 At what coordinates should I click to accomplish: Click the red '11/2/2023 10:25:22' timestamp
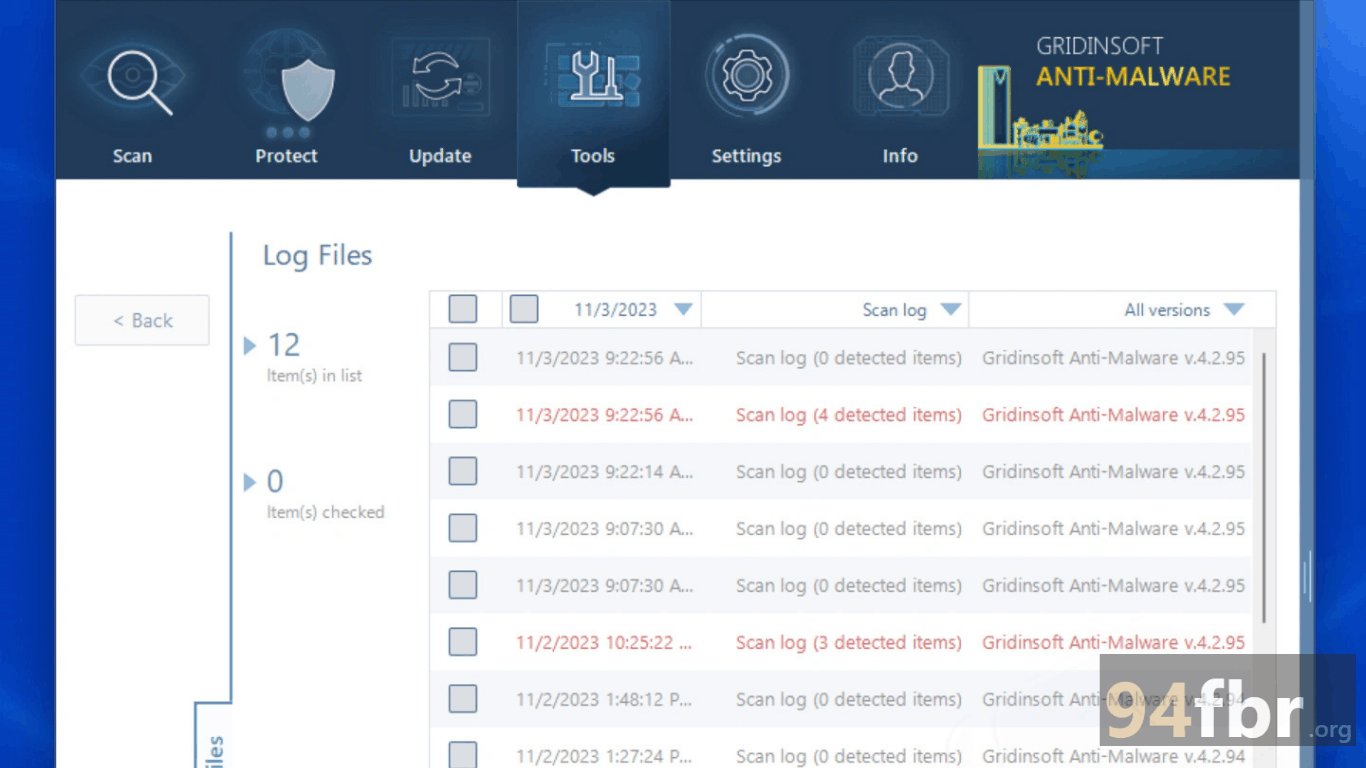click(605, 643)
